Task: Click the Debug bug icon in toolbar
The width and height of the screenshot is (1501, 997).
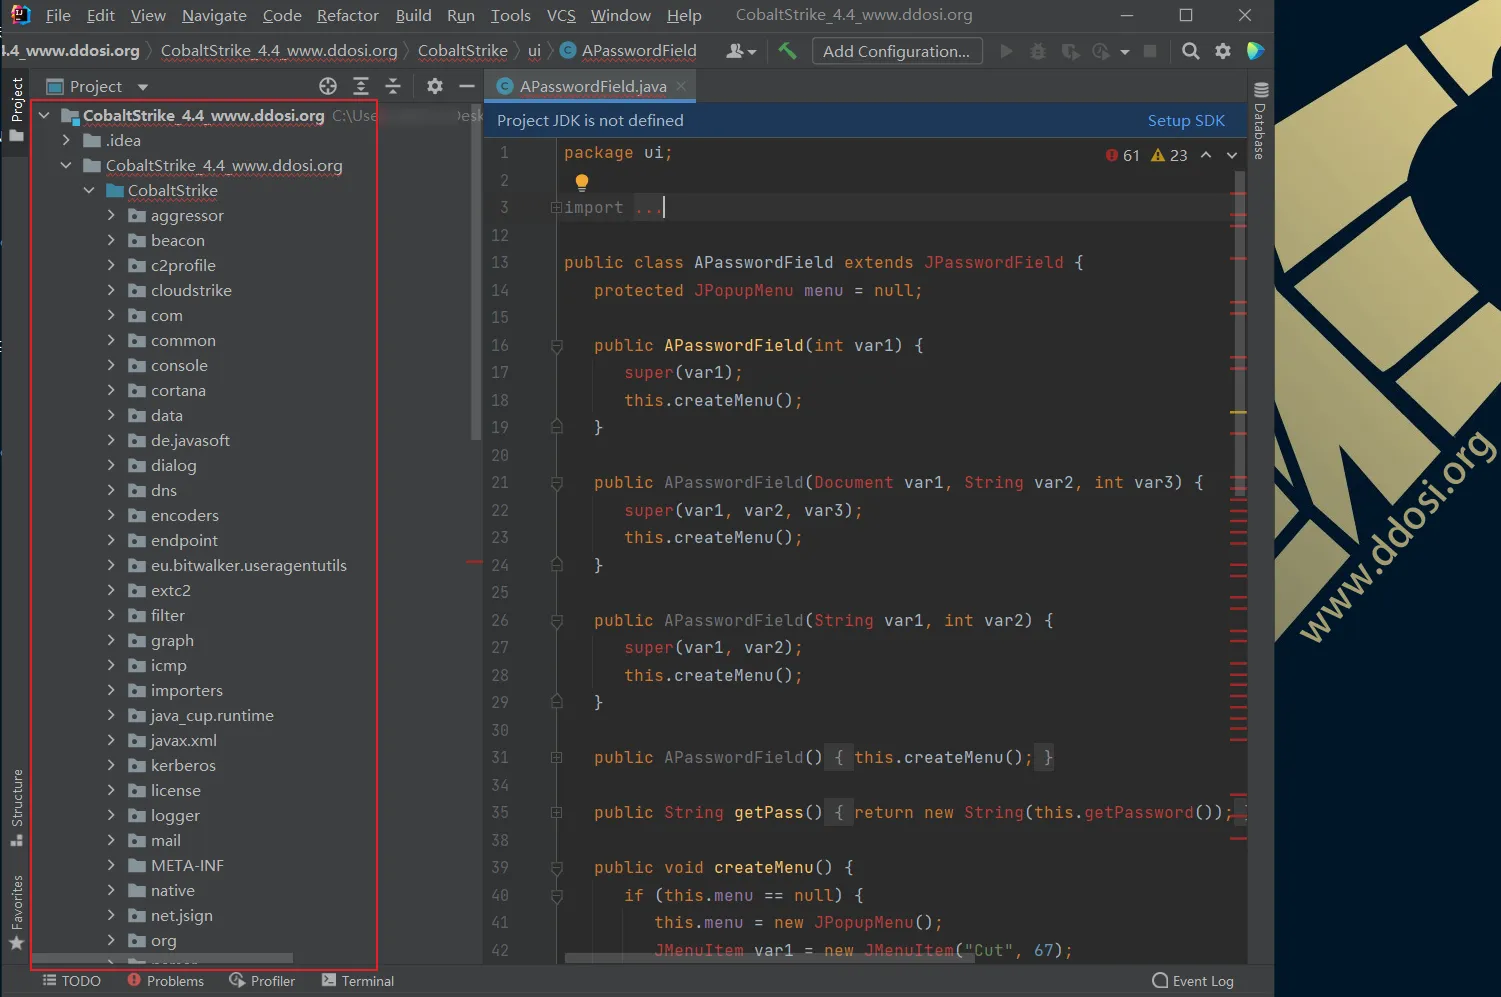Action: 1038,51
